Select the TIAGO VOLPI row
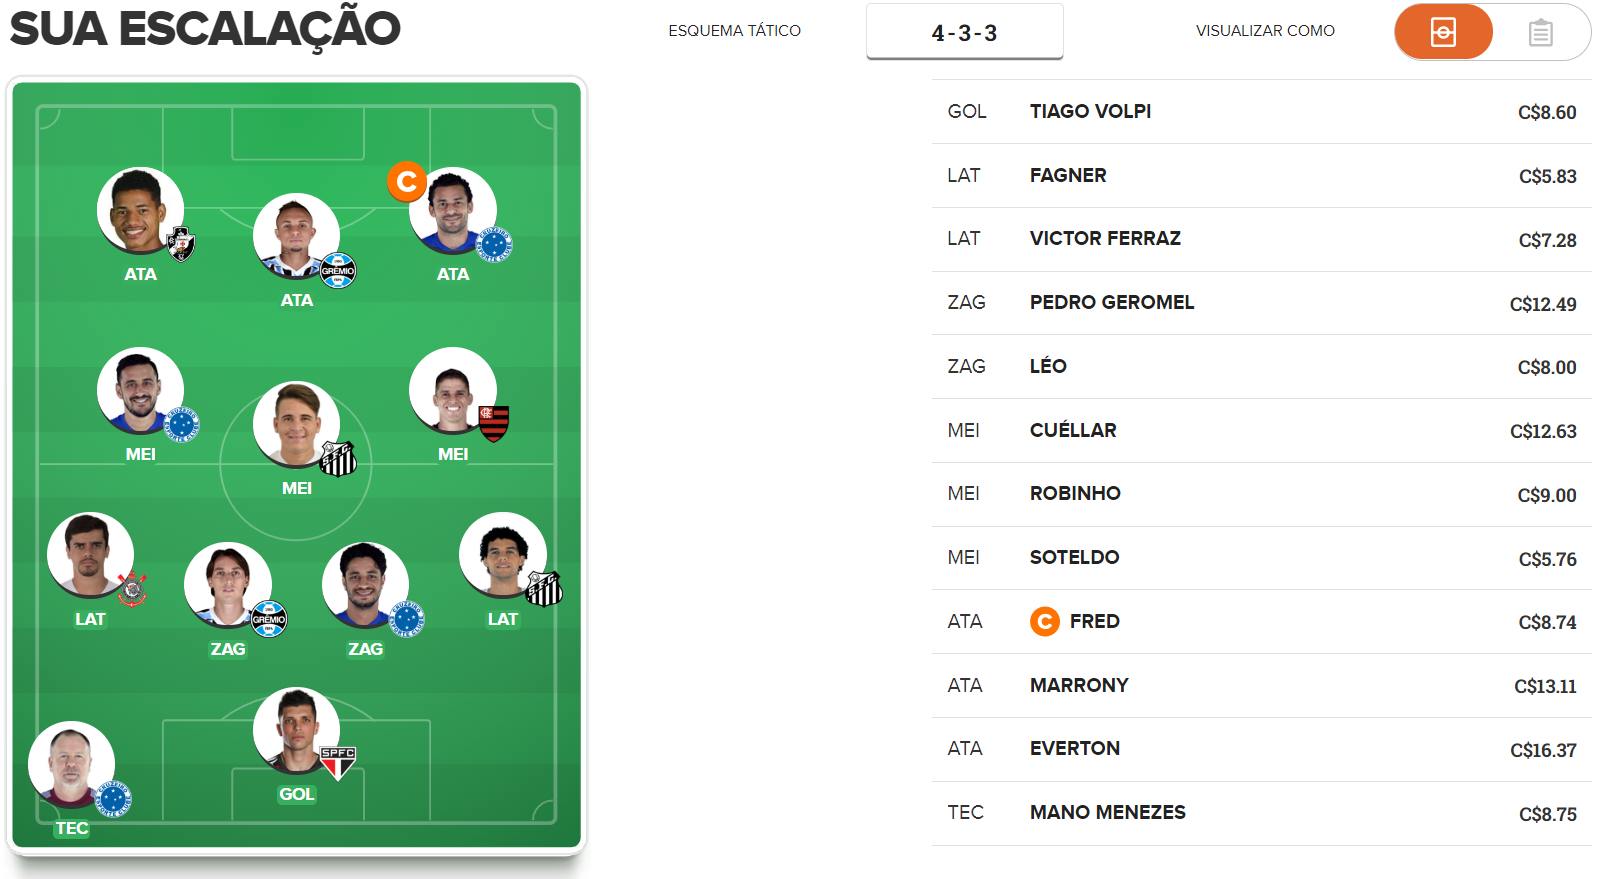Viewport: 1605px width, 879px height. (1262, 112)
